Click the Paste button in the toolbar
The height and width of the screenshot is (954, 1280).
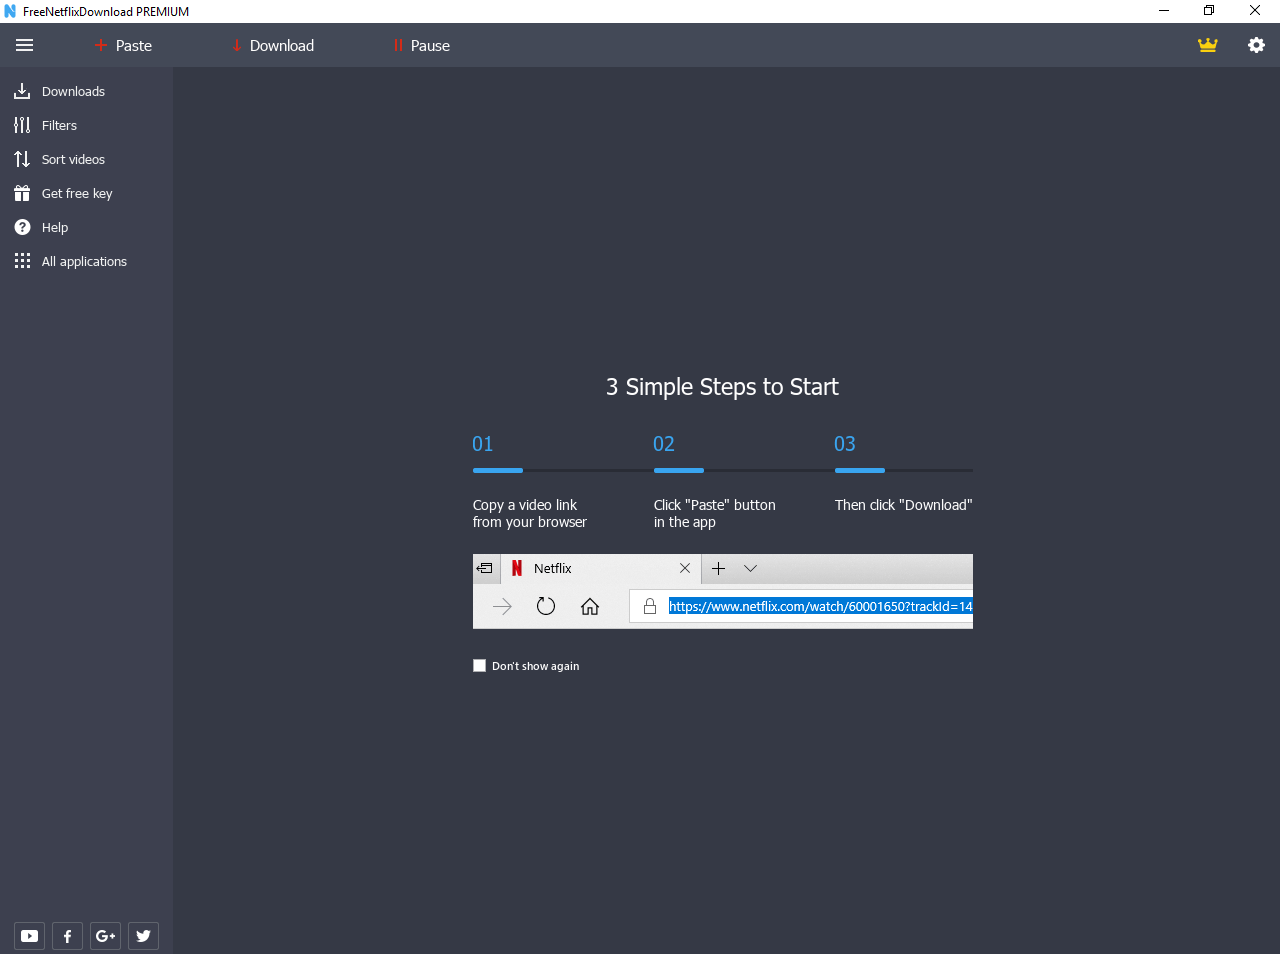[x=123, y=46]
